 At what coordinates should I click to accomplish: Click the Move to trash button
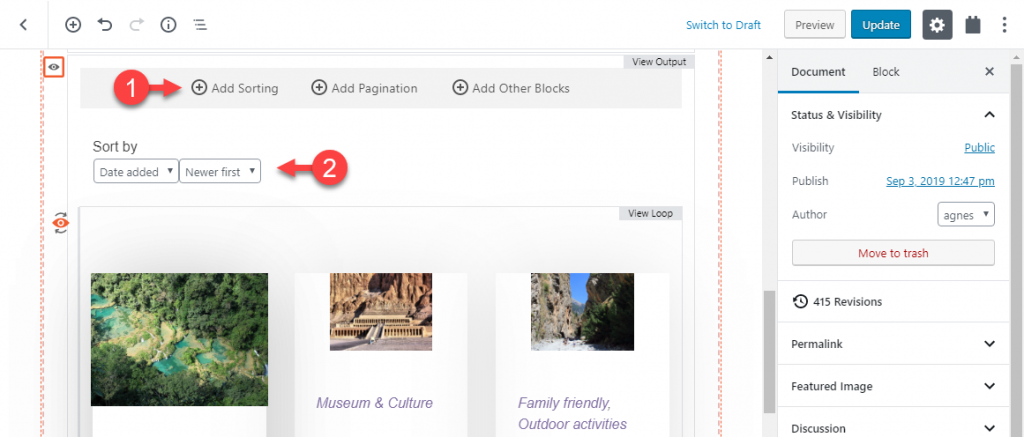tap(893, 253)
